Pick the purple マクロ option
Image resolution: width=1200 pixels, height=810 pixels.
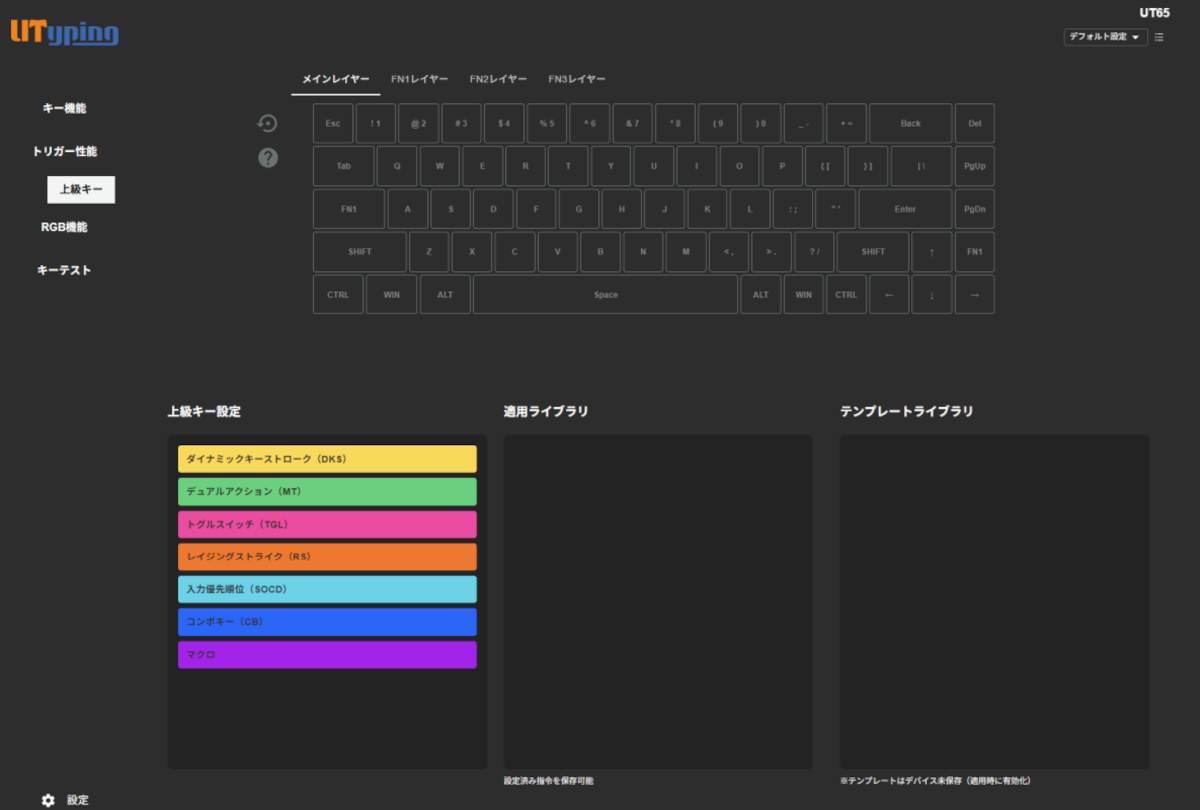pos(327,654)
